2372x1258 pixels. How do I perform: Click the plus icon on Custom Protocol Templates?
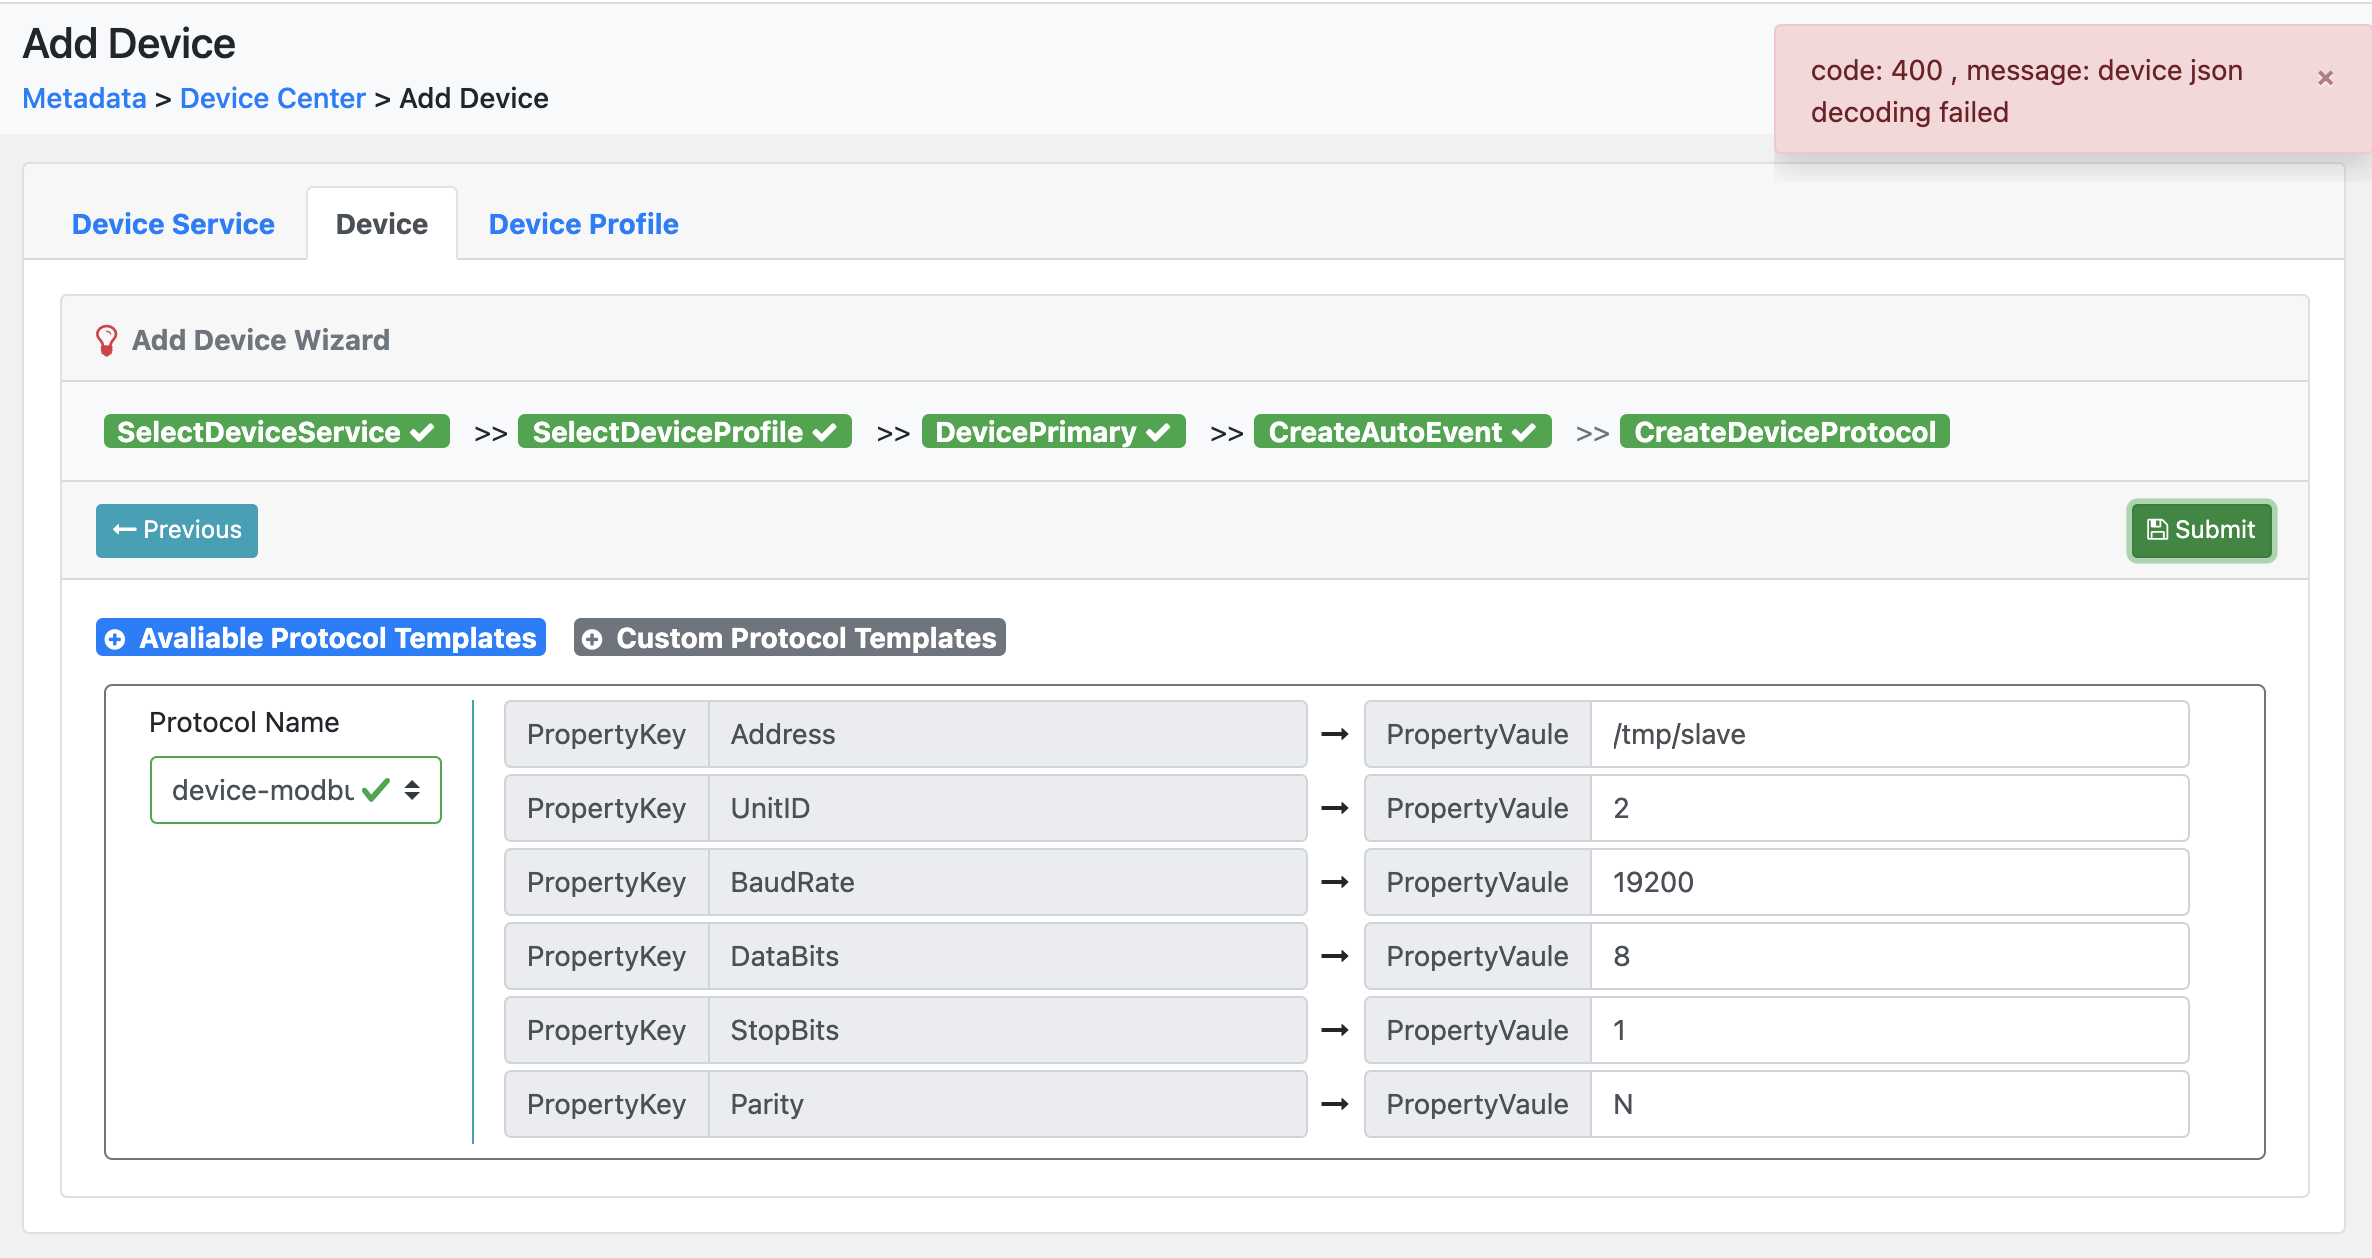592,638
